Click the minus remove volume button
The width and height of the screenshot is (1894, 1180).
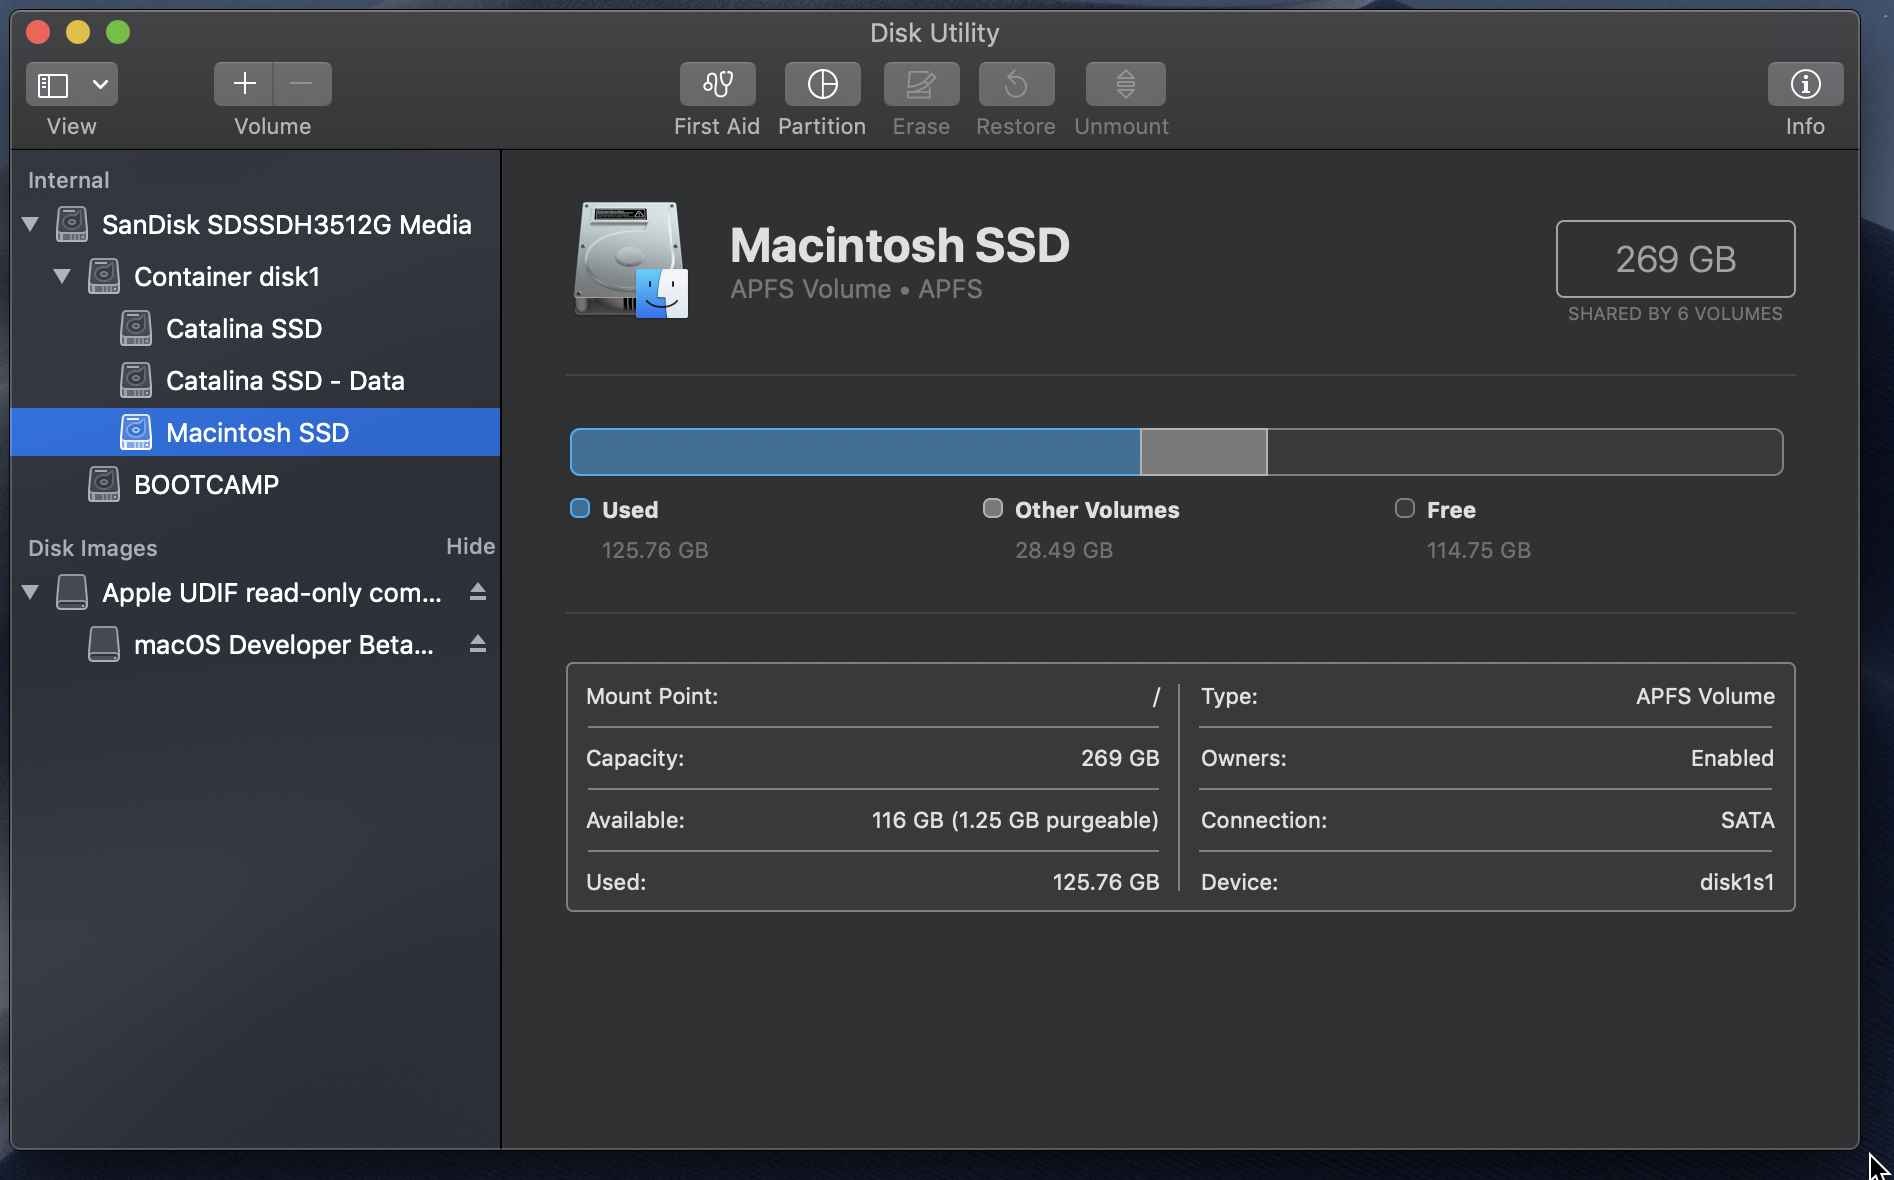[302, 84]
